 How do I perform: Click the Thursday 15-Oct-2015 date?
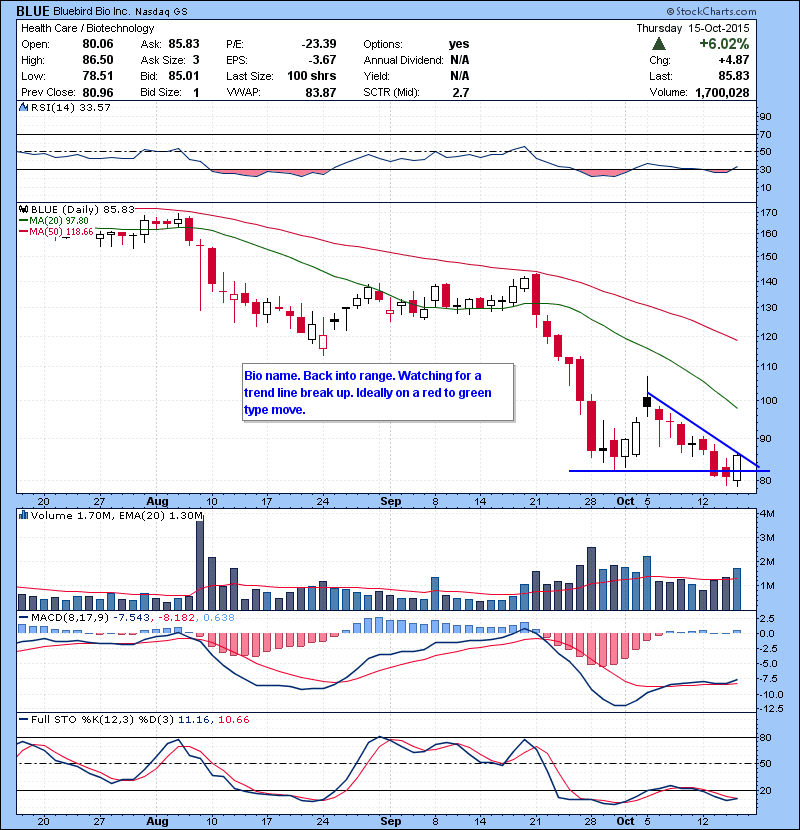click(x=693, y=28)
